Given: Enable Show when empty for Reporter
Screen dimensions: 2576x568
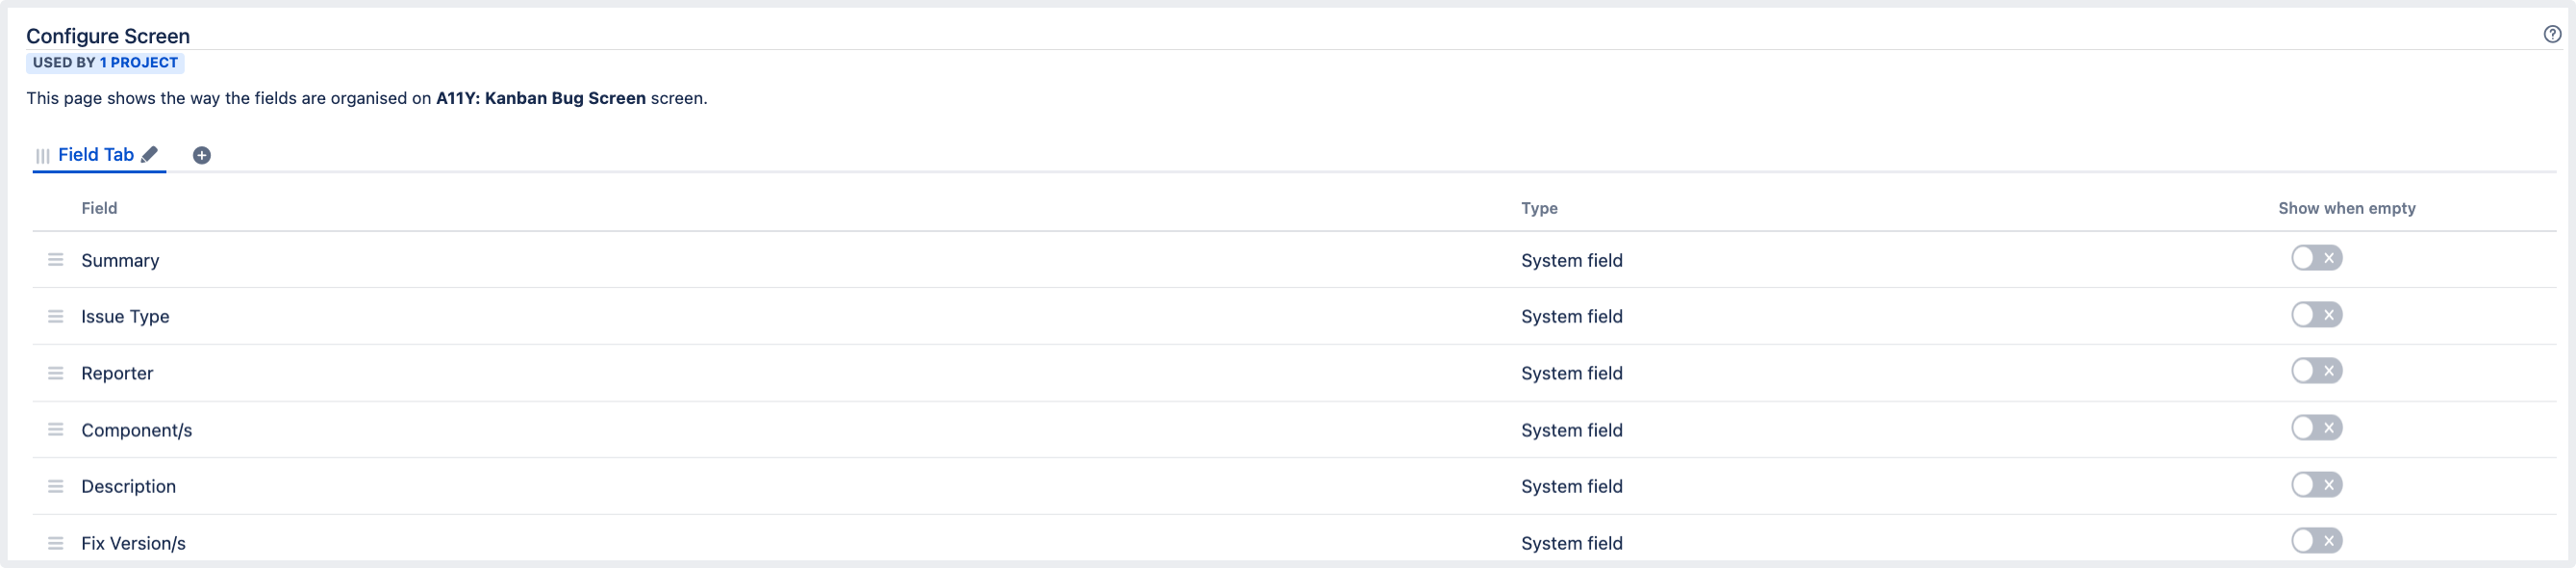Looking at the screenshot, I should pyautogui.click(x=2317, y=371).
